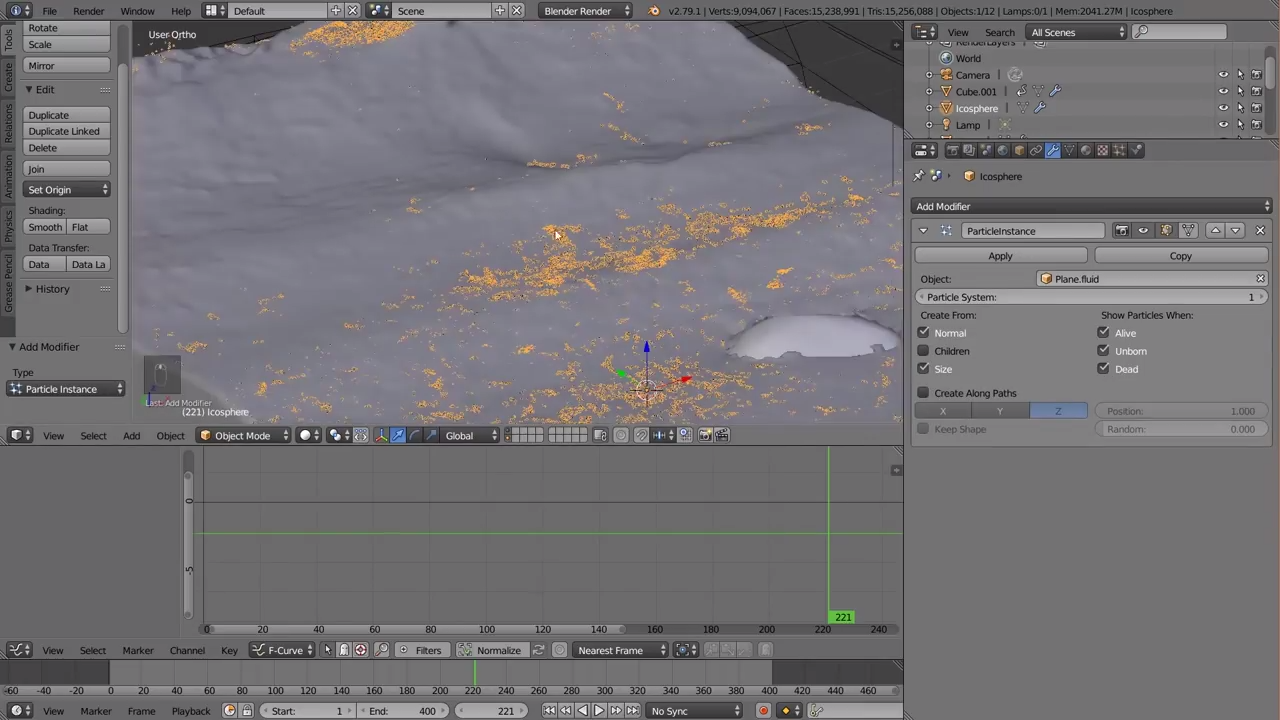Open the Object Mode dropdown
Image resolution: width=1280 pixels, height=720 pixels.
[242, 434]
